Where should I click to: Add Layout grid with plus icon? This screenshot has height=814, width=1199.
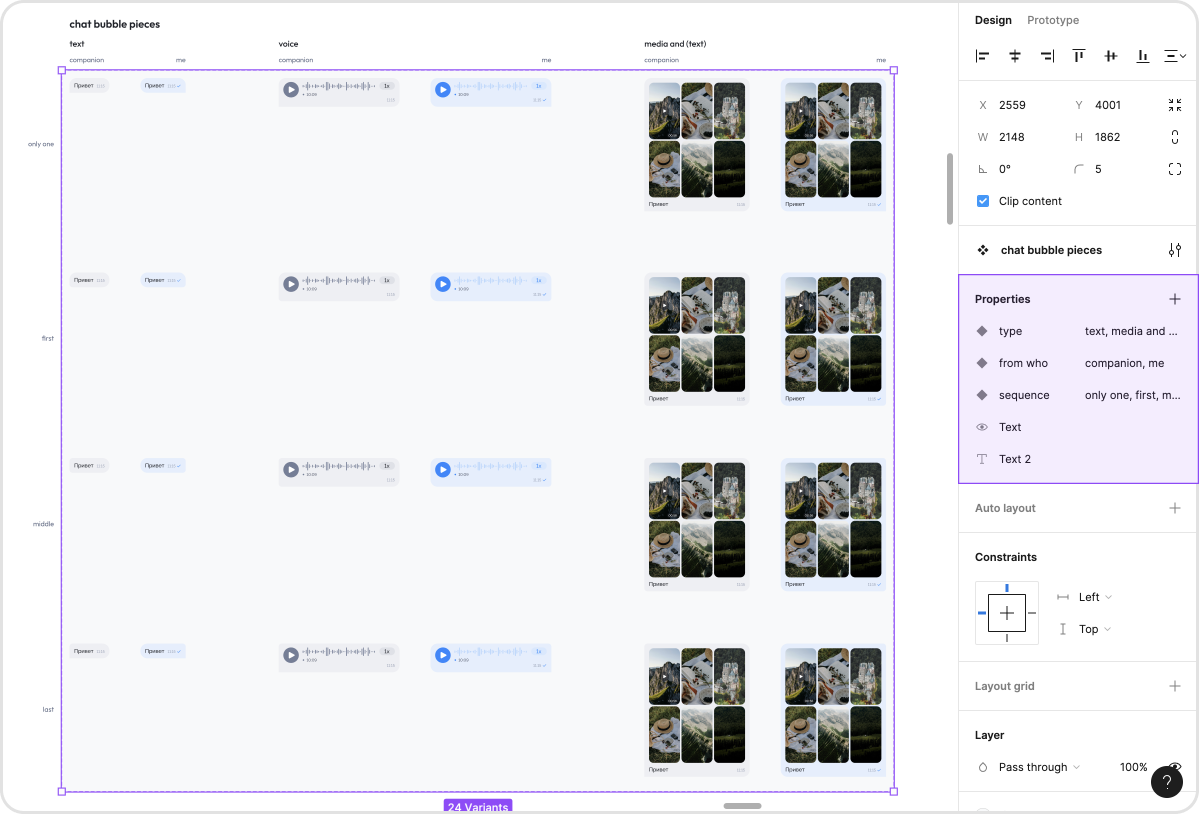pos(1175,686)
